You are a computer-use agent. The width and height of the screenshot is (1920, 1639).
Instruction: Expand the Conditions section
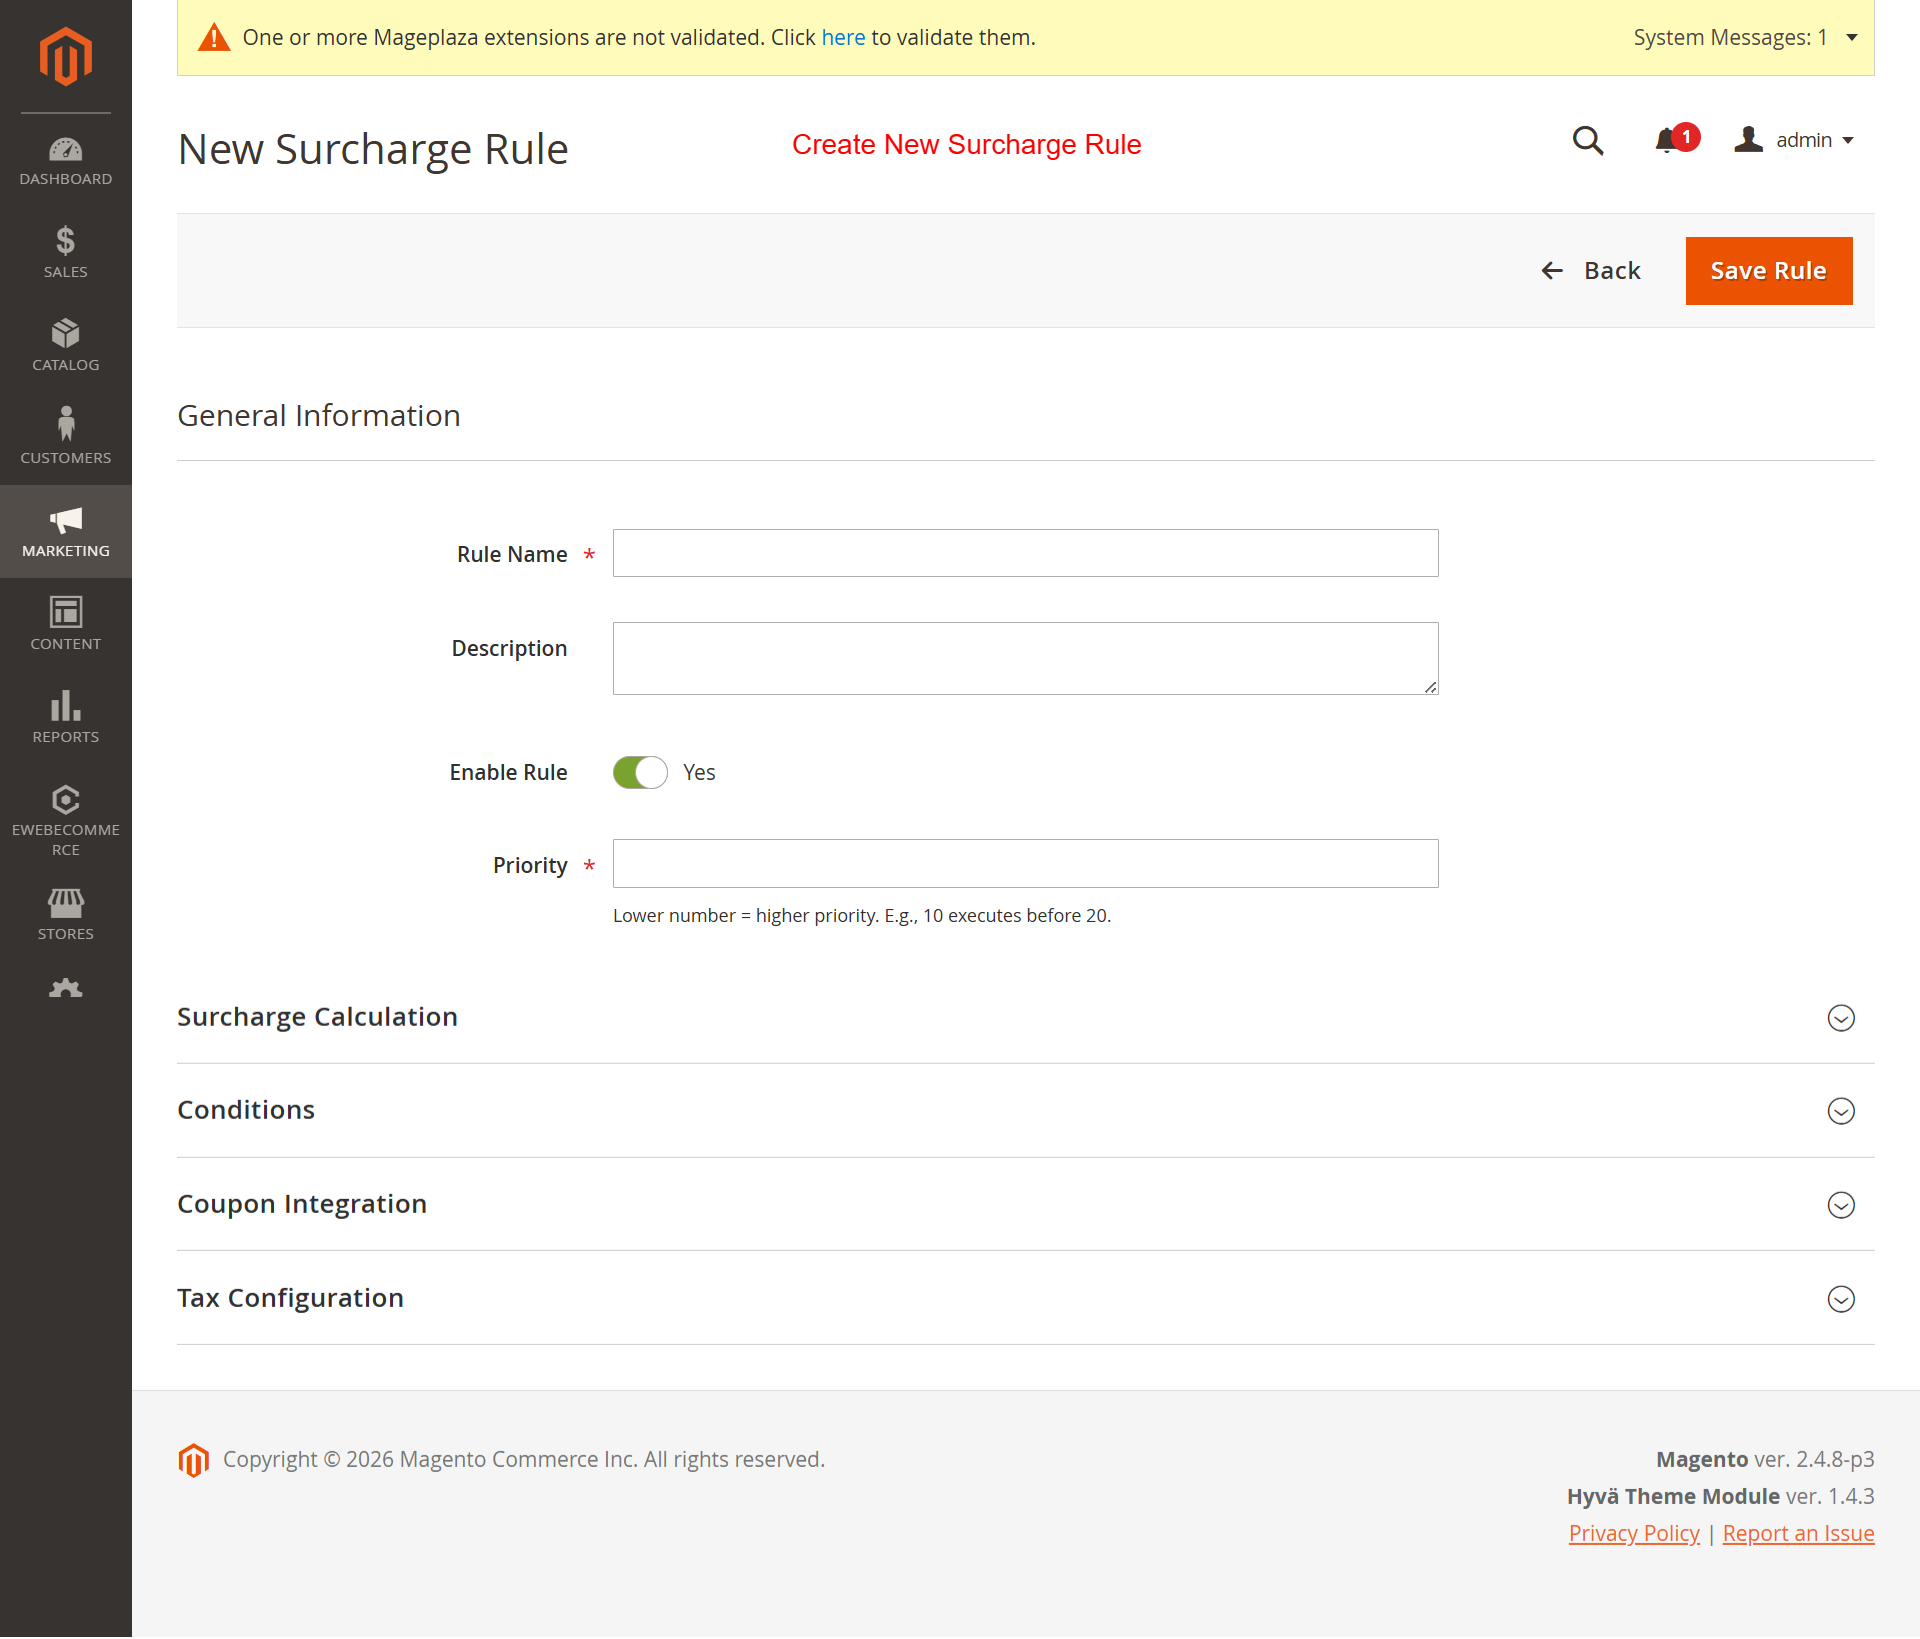[x=1840, y=1111]
